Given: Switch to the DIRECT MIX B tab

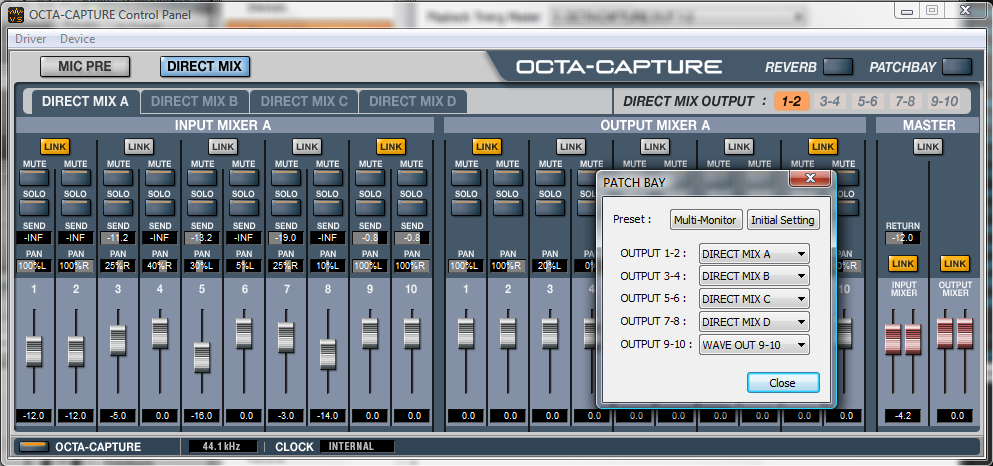Looking at the screenshot, I should coord(194,101).
